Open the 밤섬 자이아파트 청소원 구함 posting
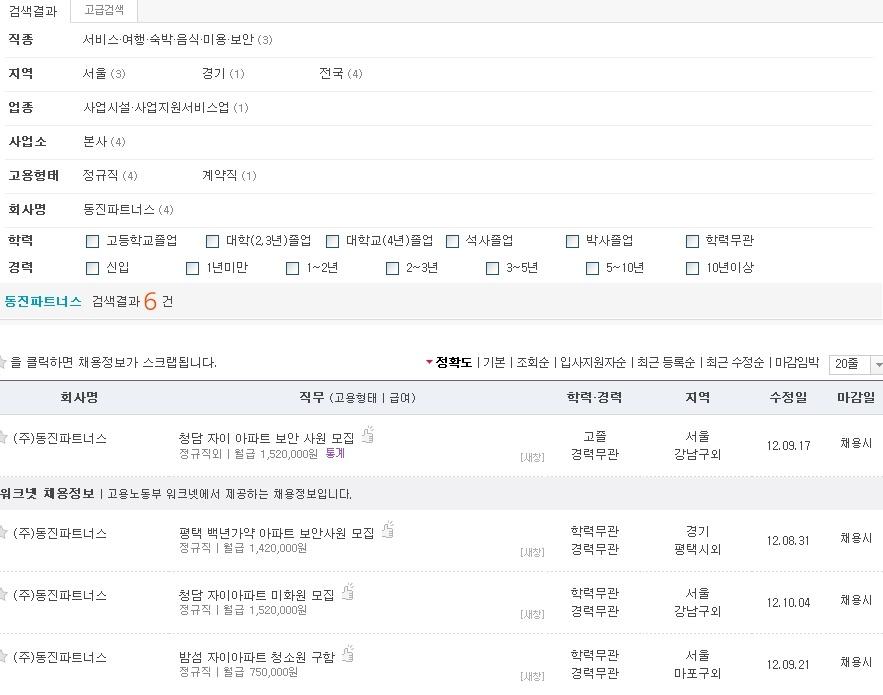883x695 pixels. click(x=256, y=657)
